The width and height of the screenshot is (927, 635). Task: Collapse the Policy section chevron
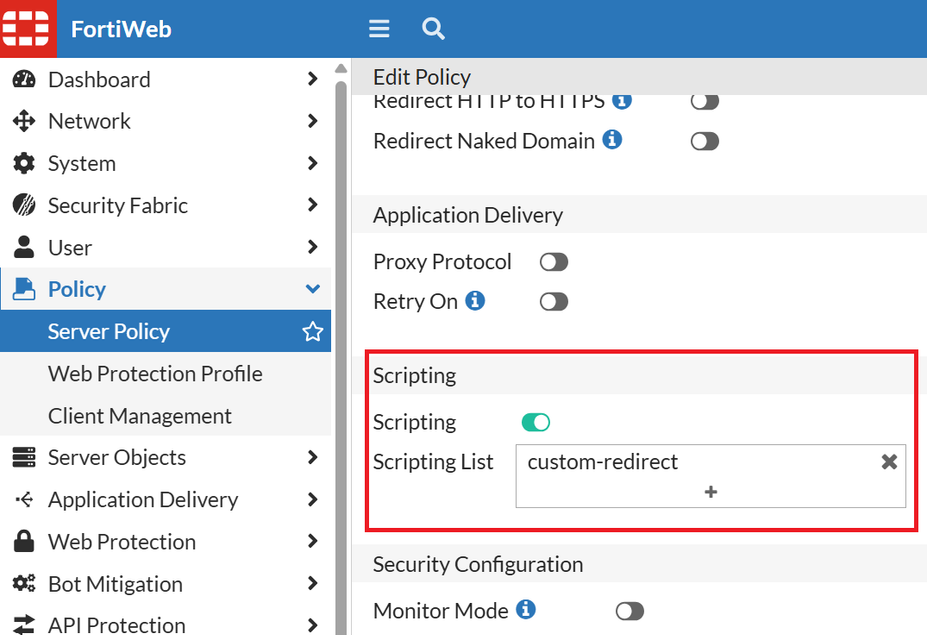(313, 289)
